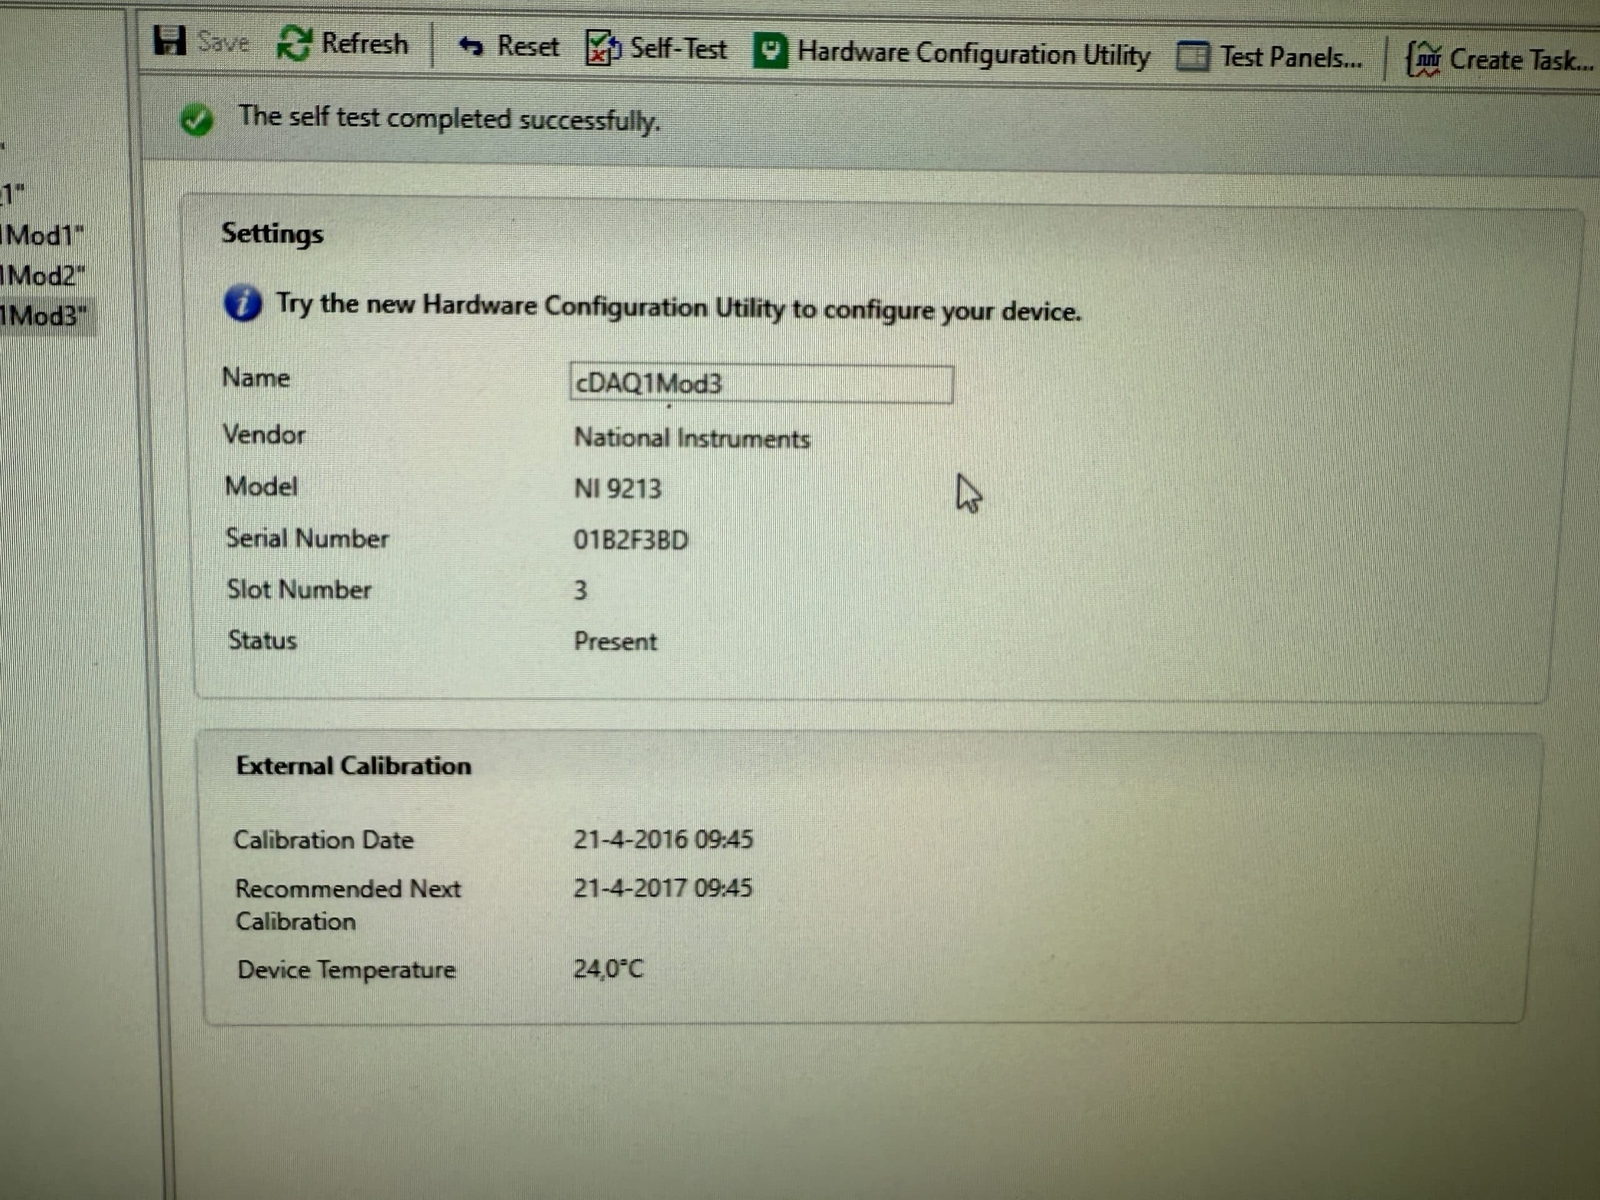Click the Self-Test checklist icon
This screenshot has height=1200, width=1600.
point(603,48)
